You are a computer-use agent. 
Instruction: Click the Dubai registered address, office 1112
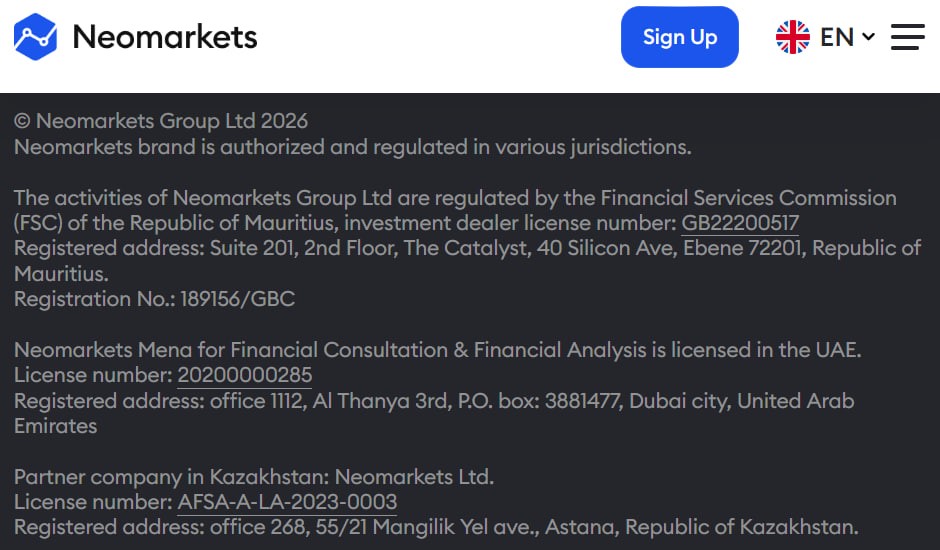[434, 401]
